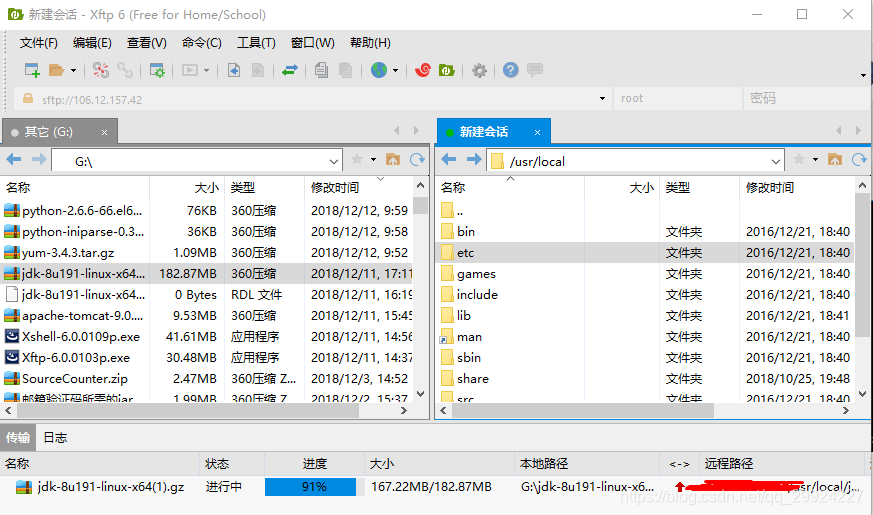
Task: Select the remote games folder
Action: [x=645, y=273]
